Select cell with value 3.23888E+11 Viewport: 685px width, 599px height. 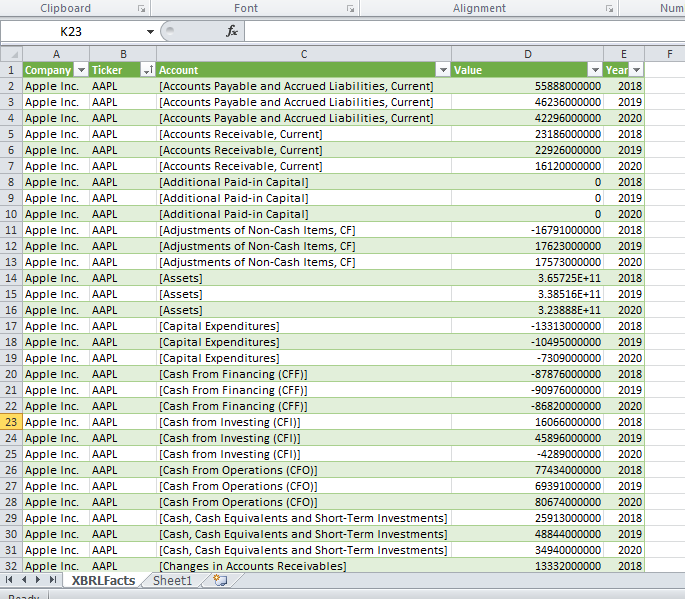[528, 310]
